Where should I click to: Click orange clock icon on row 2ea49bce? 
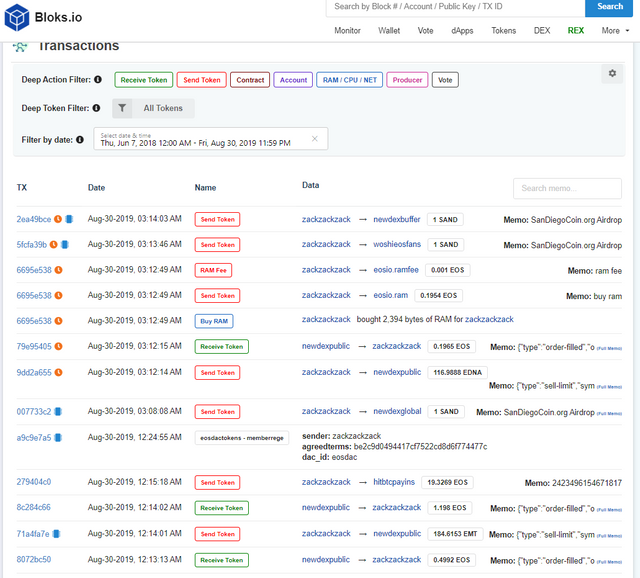coord(58,219)
